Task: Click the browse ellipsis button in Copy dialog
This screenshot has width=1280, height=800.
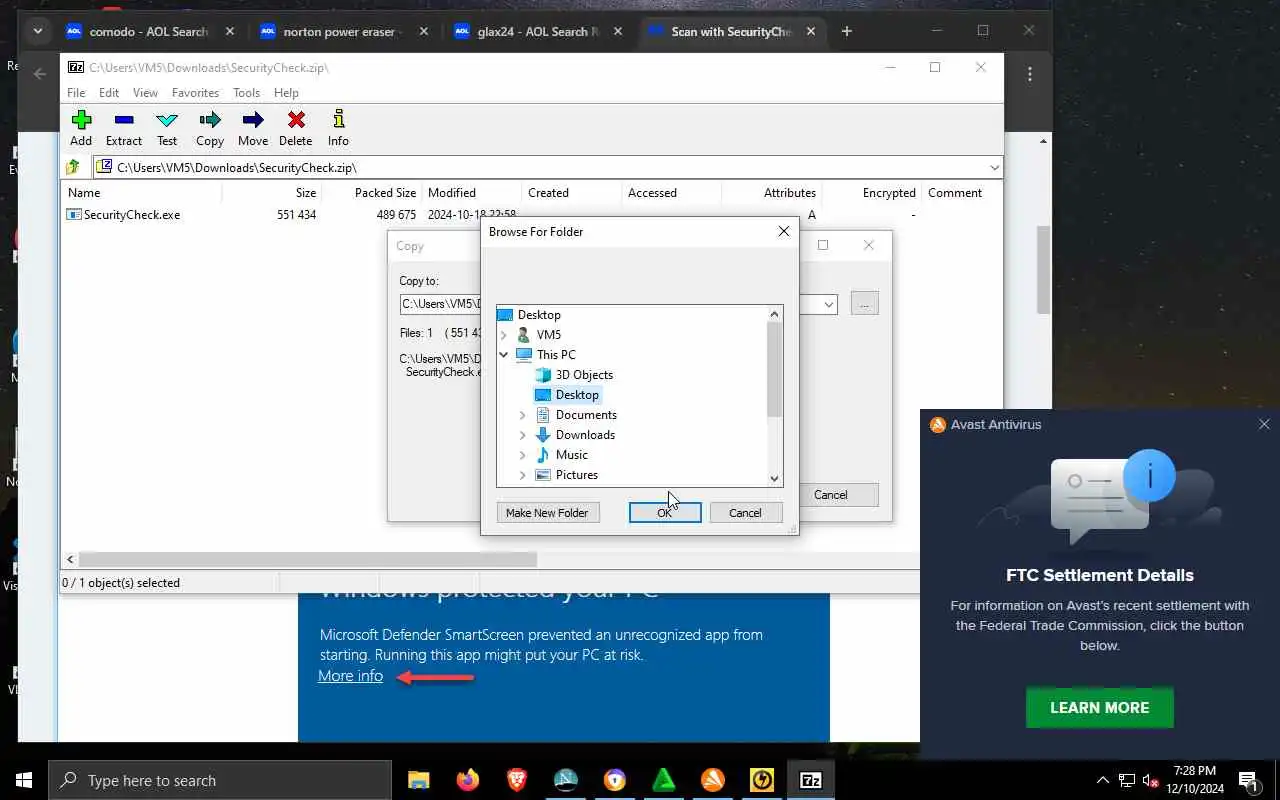Action: click(x=865, y=304)
